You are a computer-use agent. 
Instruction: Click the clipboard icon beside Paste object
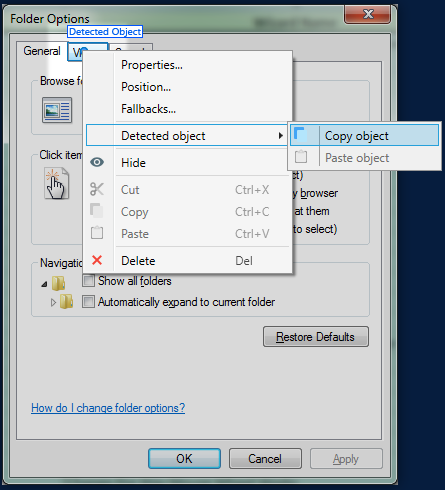[301, 157]
